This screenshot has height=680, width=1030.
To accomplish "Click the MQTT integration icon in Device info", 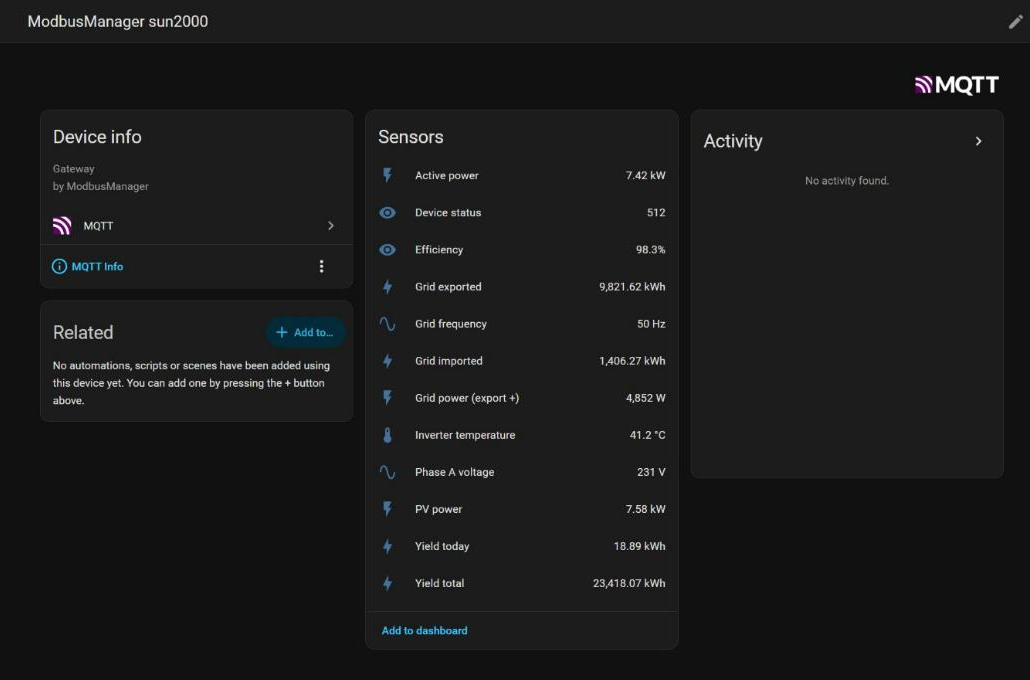I will 62,226.
